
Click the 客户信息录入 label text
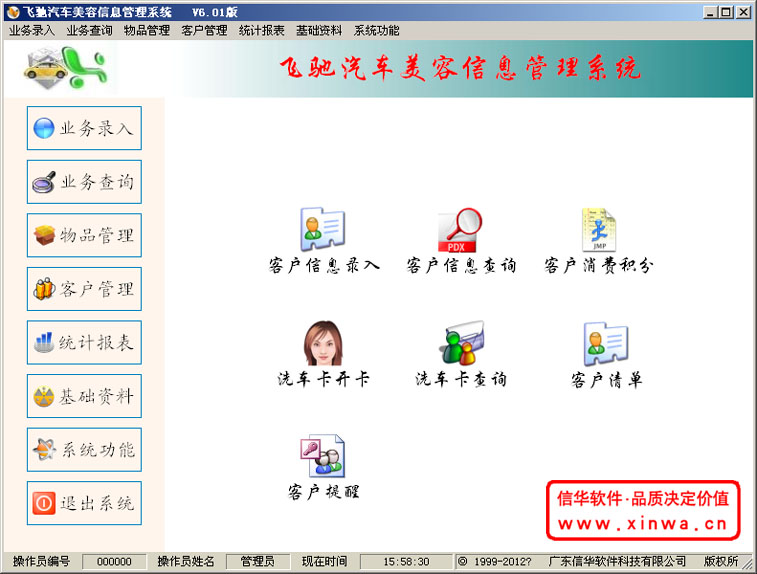[324, 266]
